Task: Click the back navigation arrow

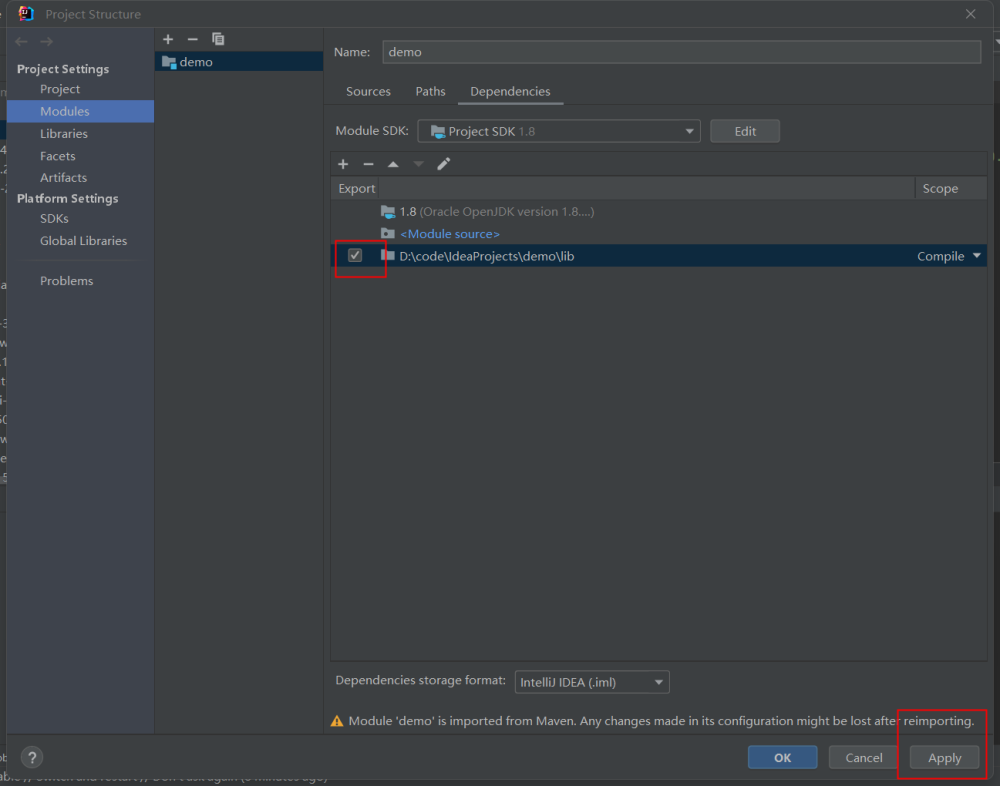Action: coord(21,41)
